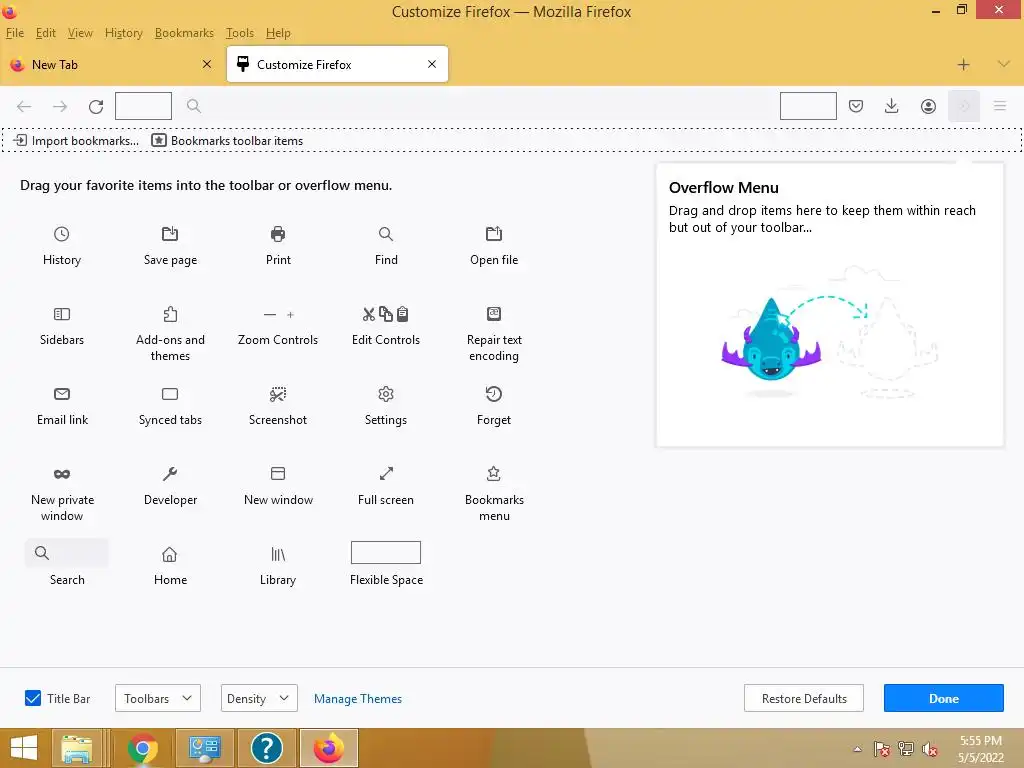Click the Print customization icon
Image resolution: width=1024 pixels, height=768 pixels.
[x=278, y=234]
